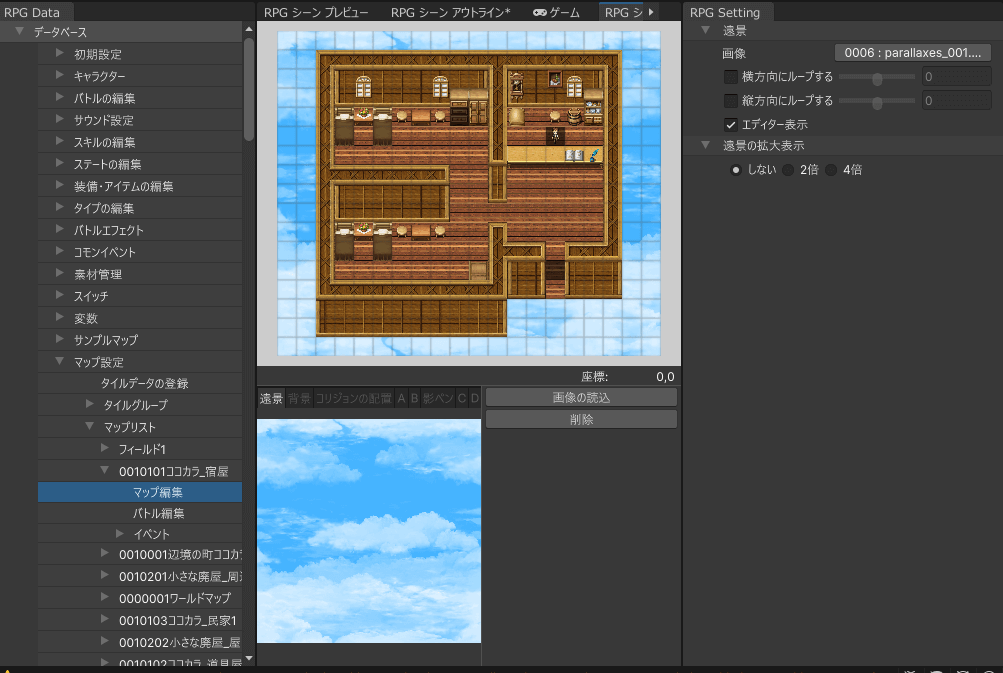1003x673 pixels.
Task: Click the RPG Data scrollbar down arrow
Action: (x=248, y=660)
